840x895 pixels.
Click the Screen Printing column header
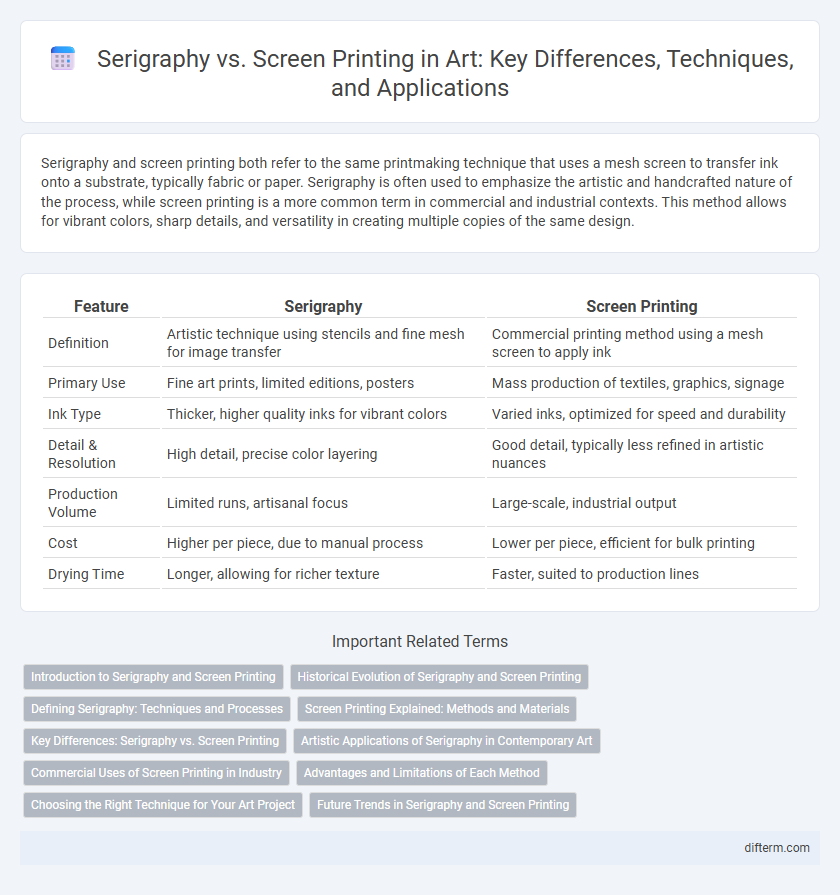642,307
